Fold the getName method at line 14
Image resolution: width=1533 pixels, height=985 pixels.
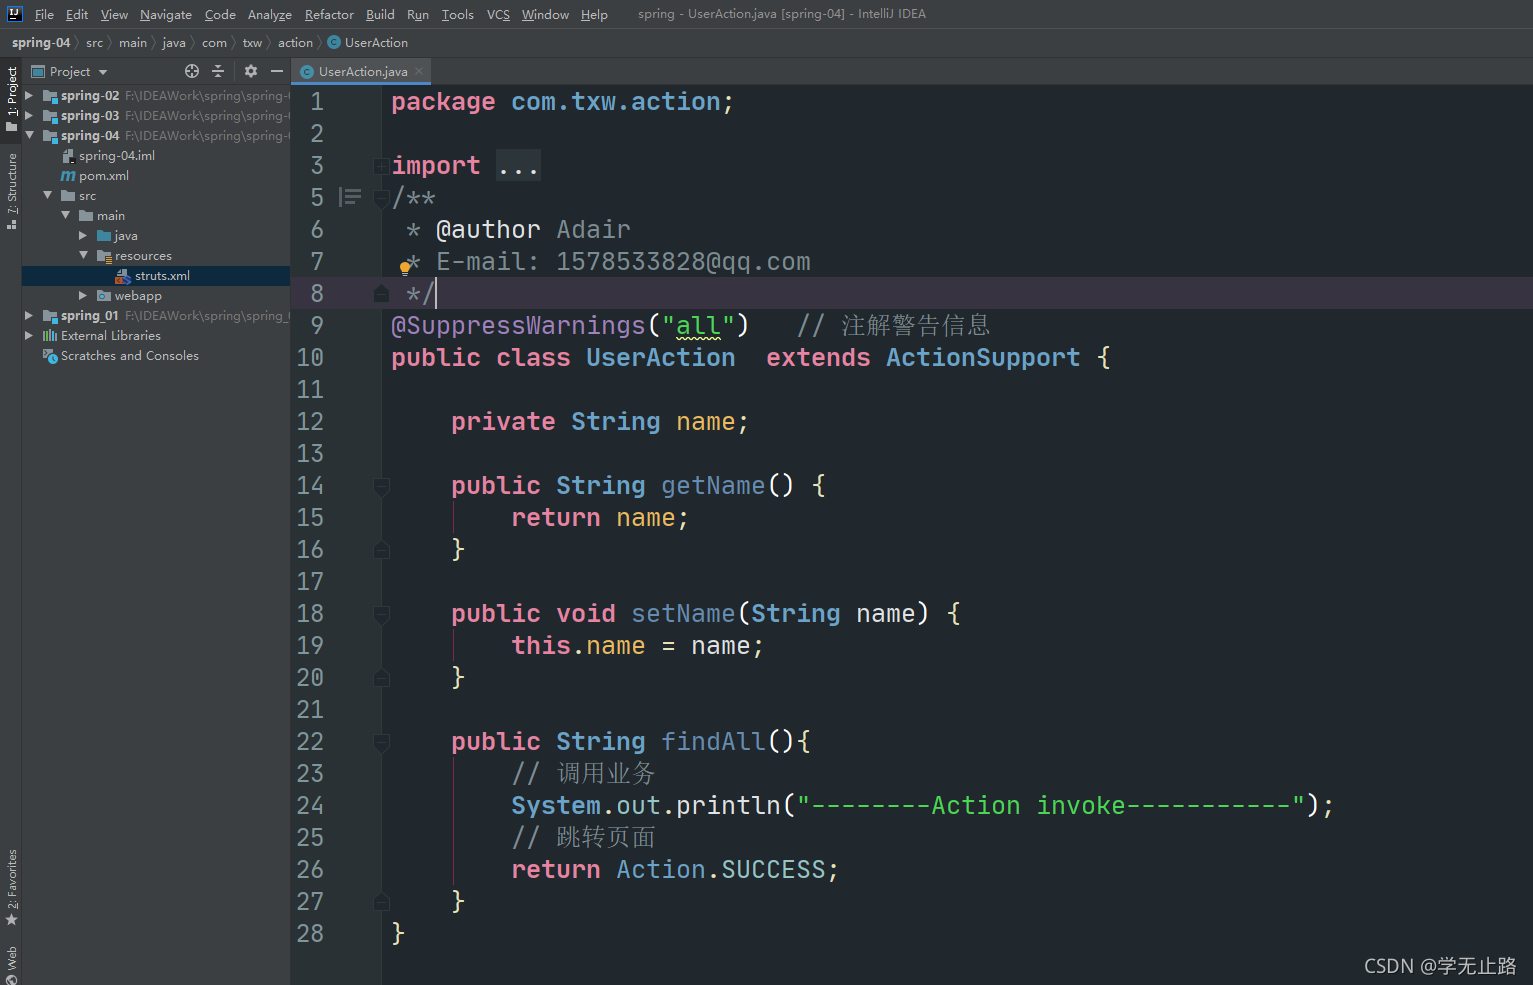pos(381,486)
